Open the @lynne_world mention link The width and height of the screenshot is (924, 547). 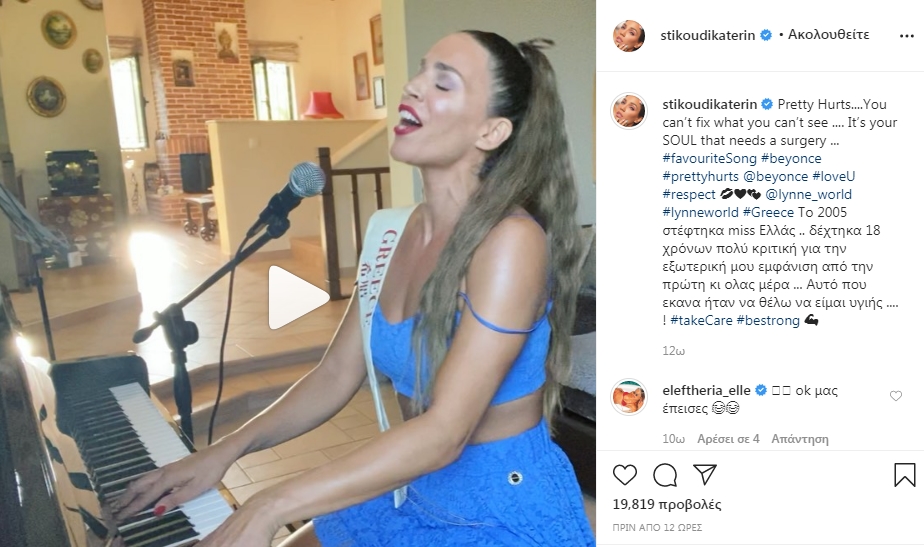tap(808, 194)
